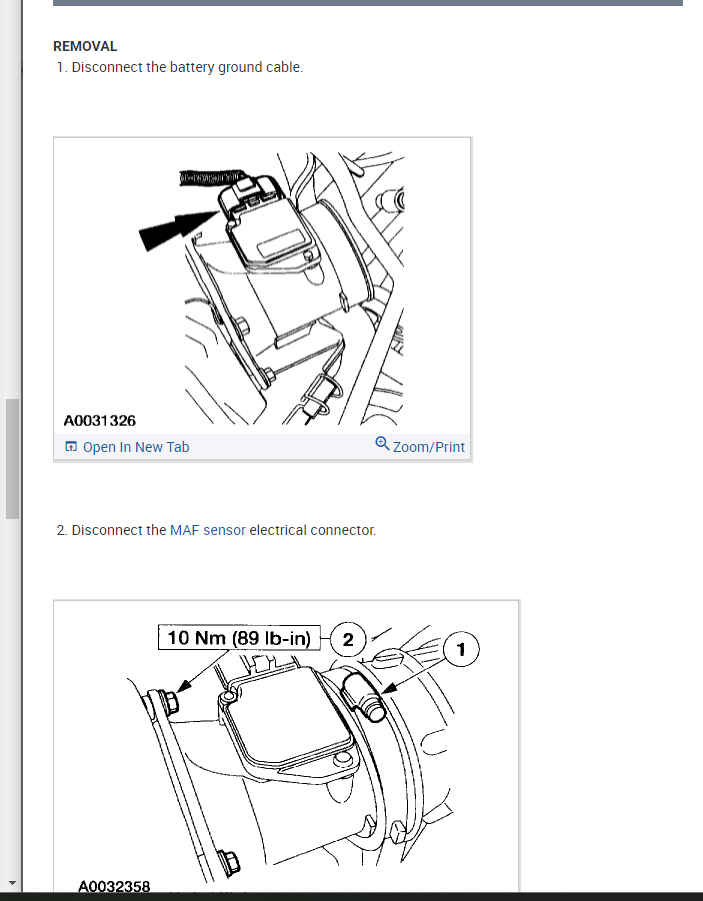Click the REMOVAL section heading
The image size is (703, 901).
pyautogui.click(x=85, y=46)
